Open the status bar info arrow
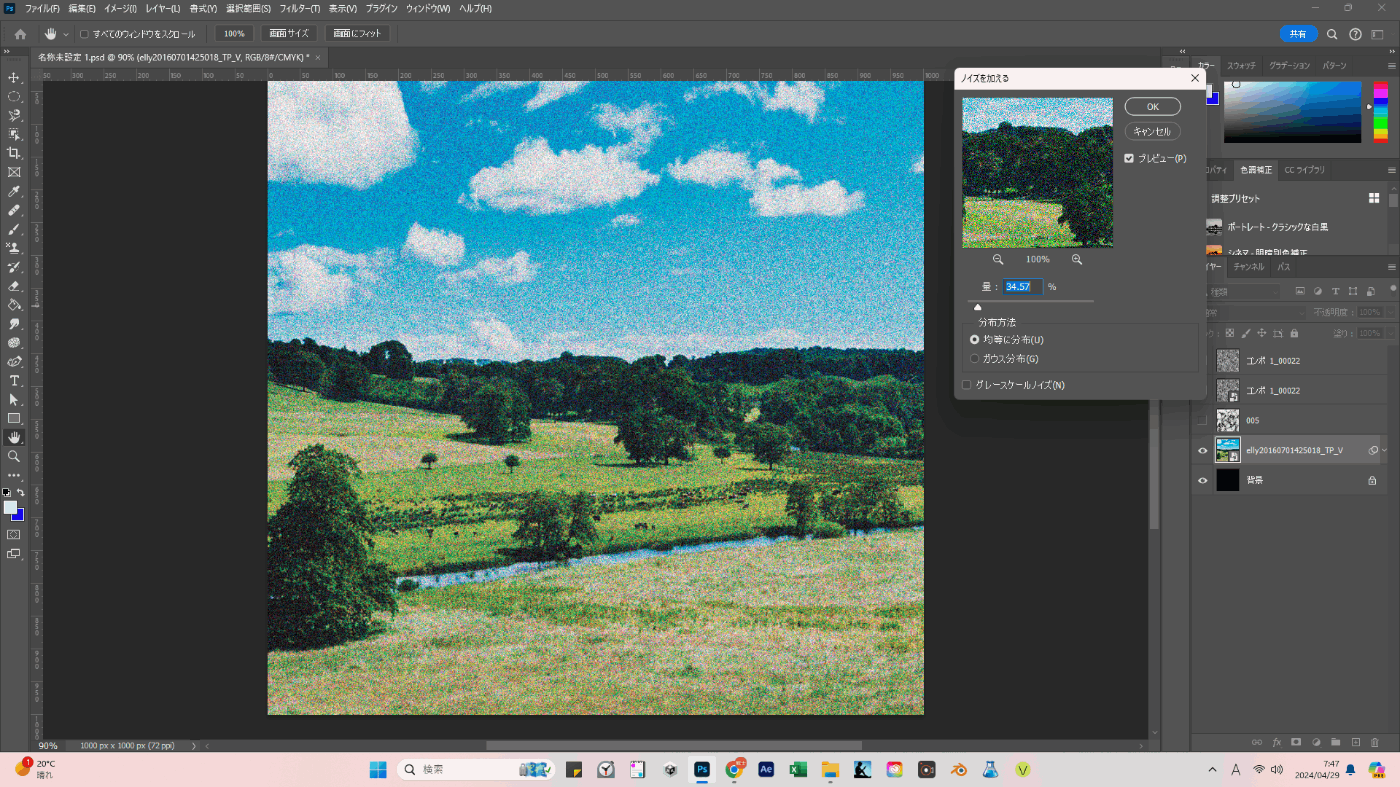 (x=193, y=746)
